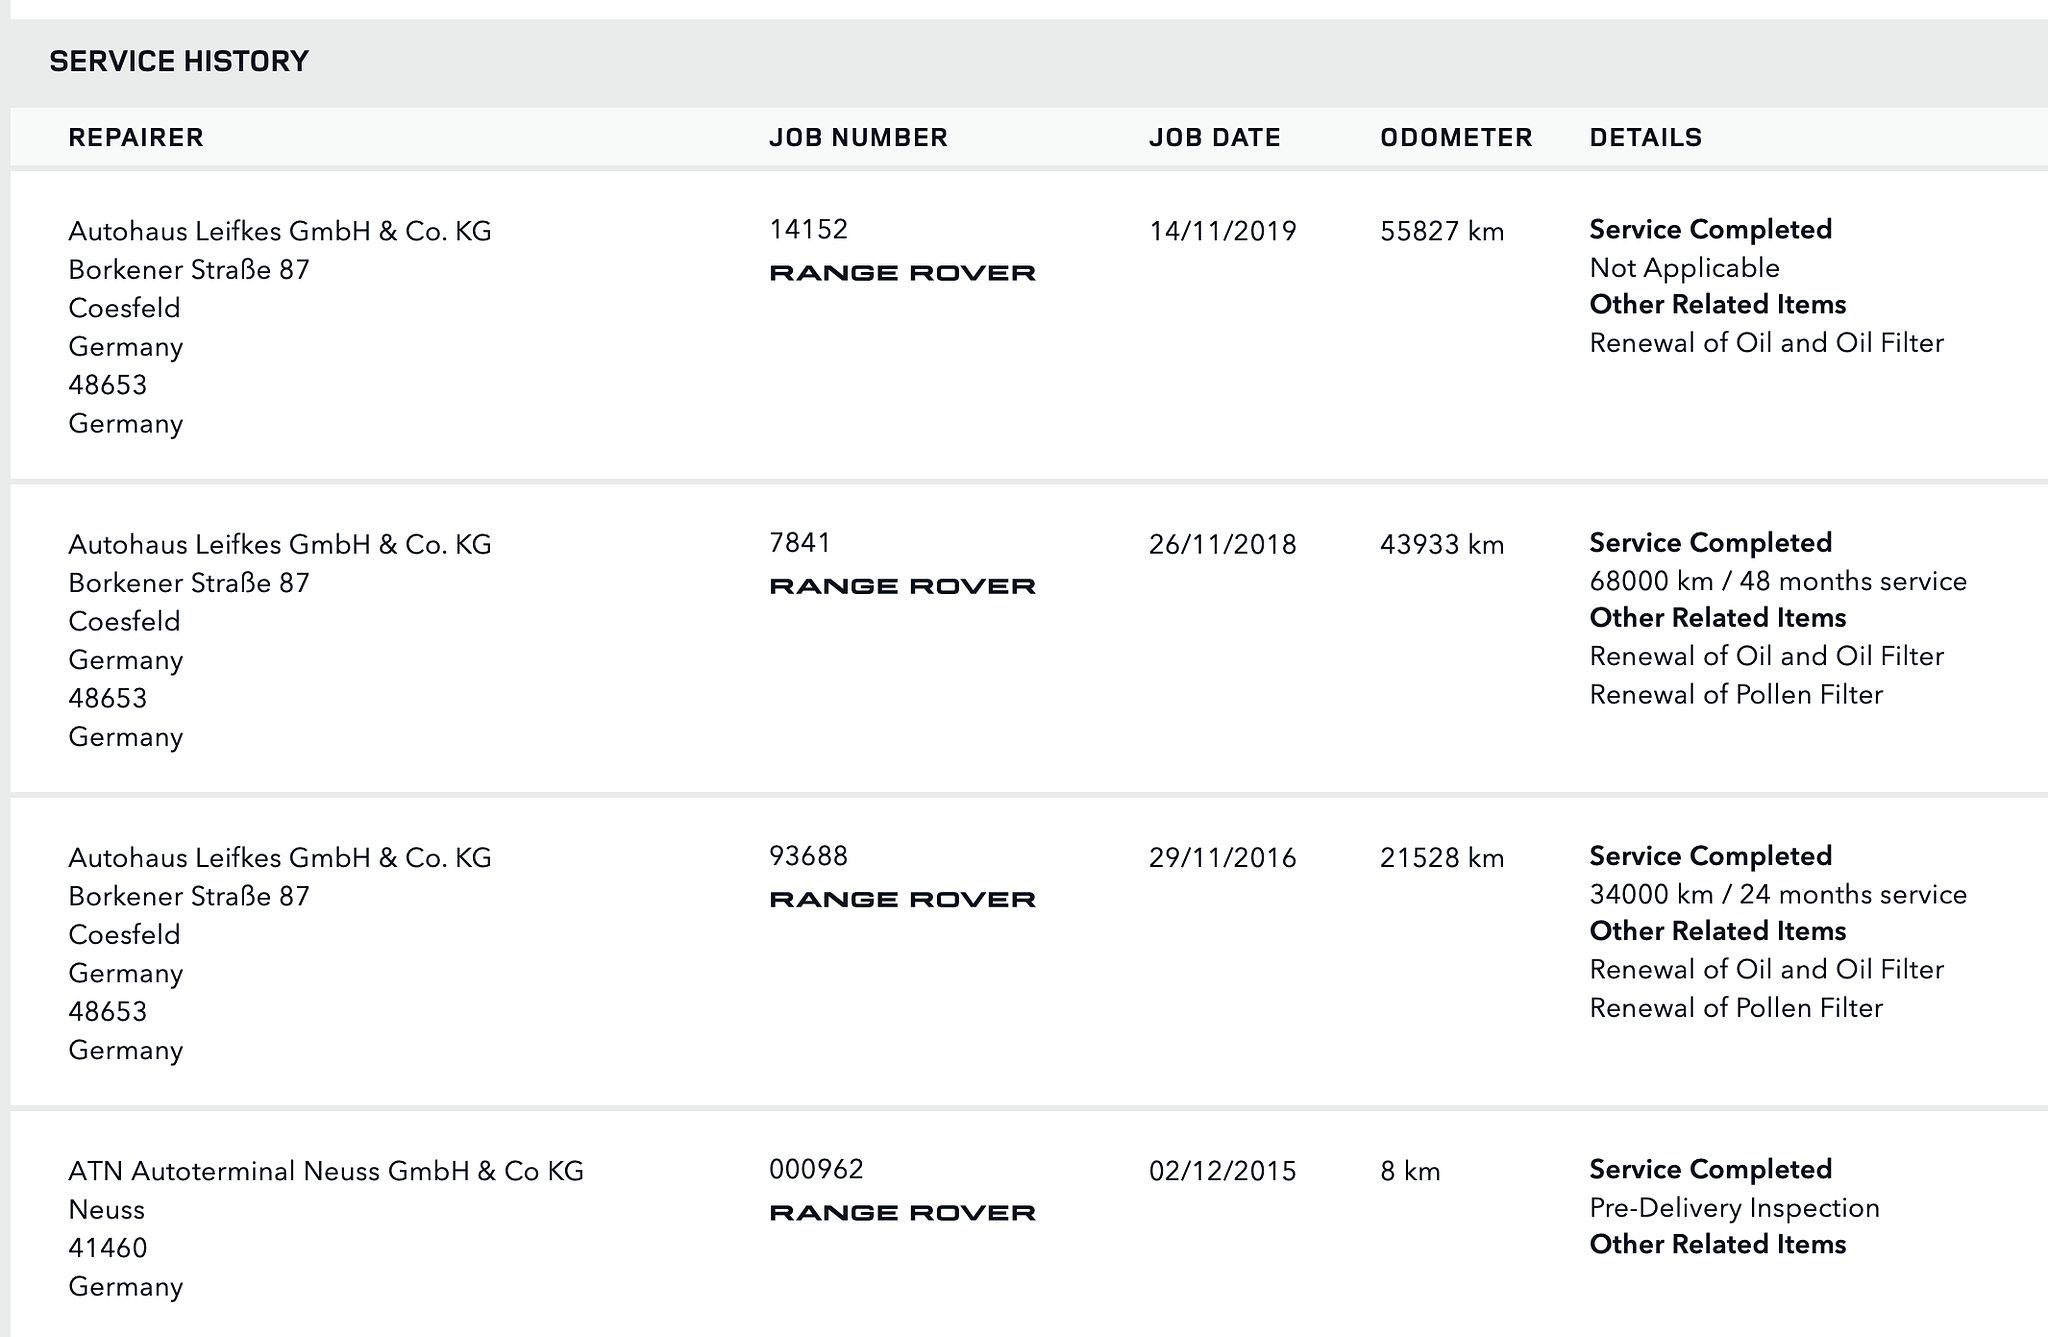This screenshot has width=2048, height=1337.
Task: Click the ATN Autoterminal Neuss repairer name
Action: pos(326,1171)
